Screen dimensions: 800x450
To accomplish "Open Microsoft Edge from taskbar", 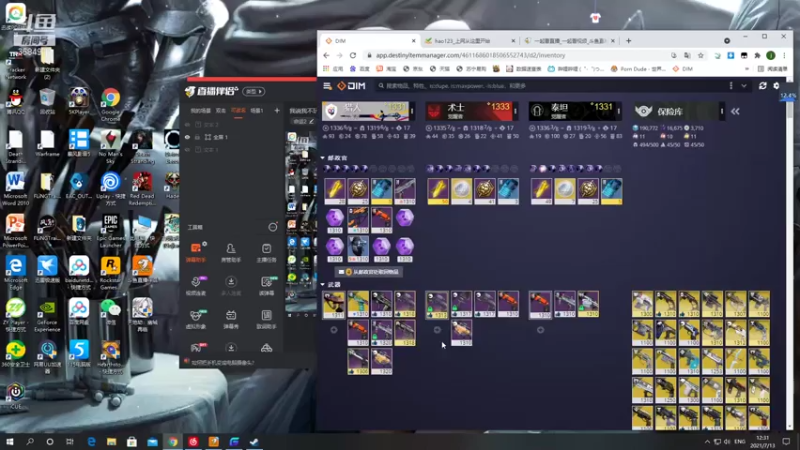I will (x=91, y=442).
